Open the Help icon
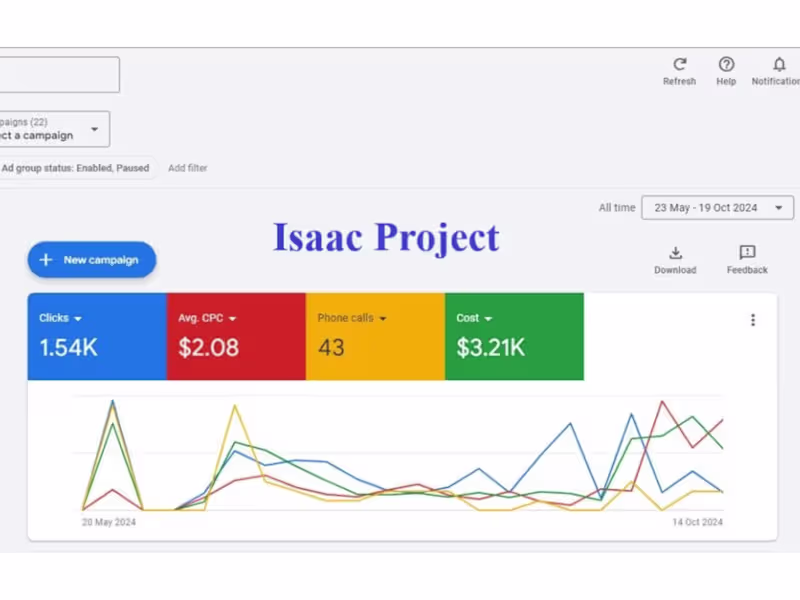Screen dimensions: 800x600 pyautogui.click(x=726, y=64)
